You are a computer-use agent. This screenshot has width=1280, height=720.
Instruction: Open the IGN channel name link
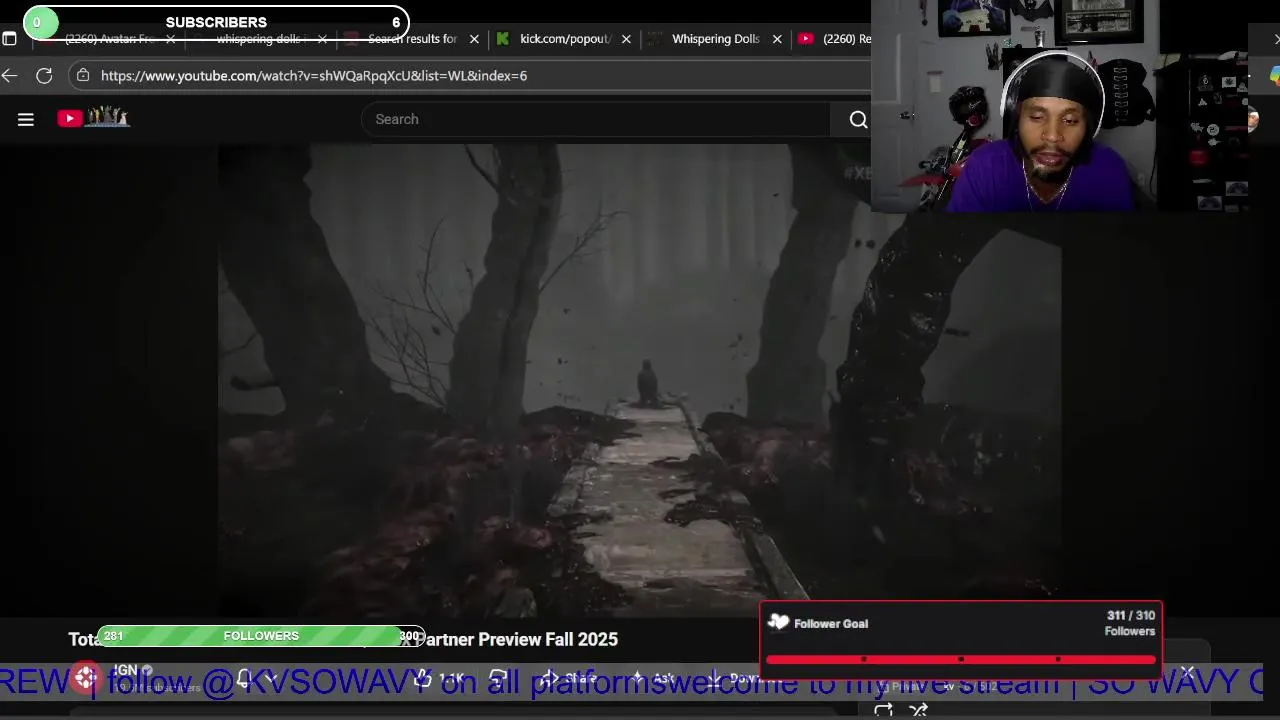pos(125,670)
